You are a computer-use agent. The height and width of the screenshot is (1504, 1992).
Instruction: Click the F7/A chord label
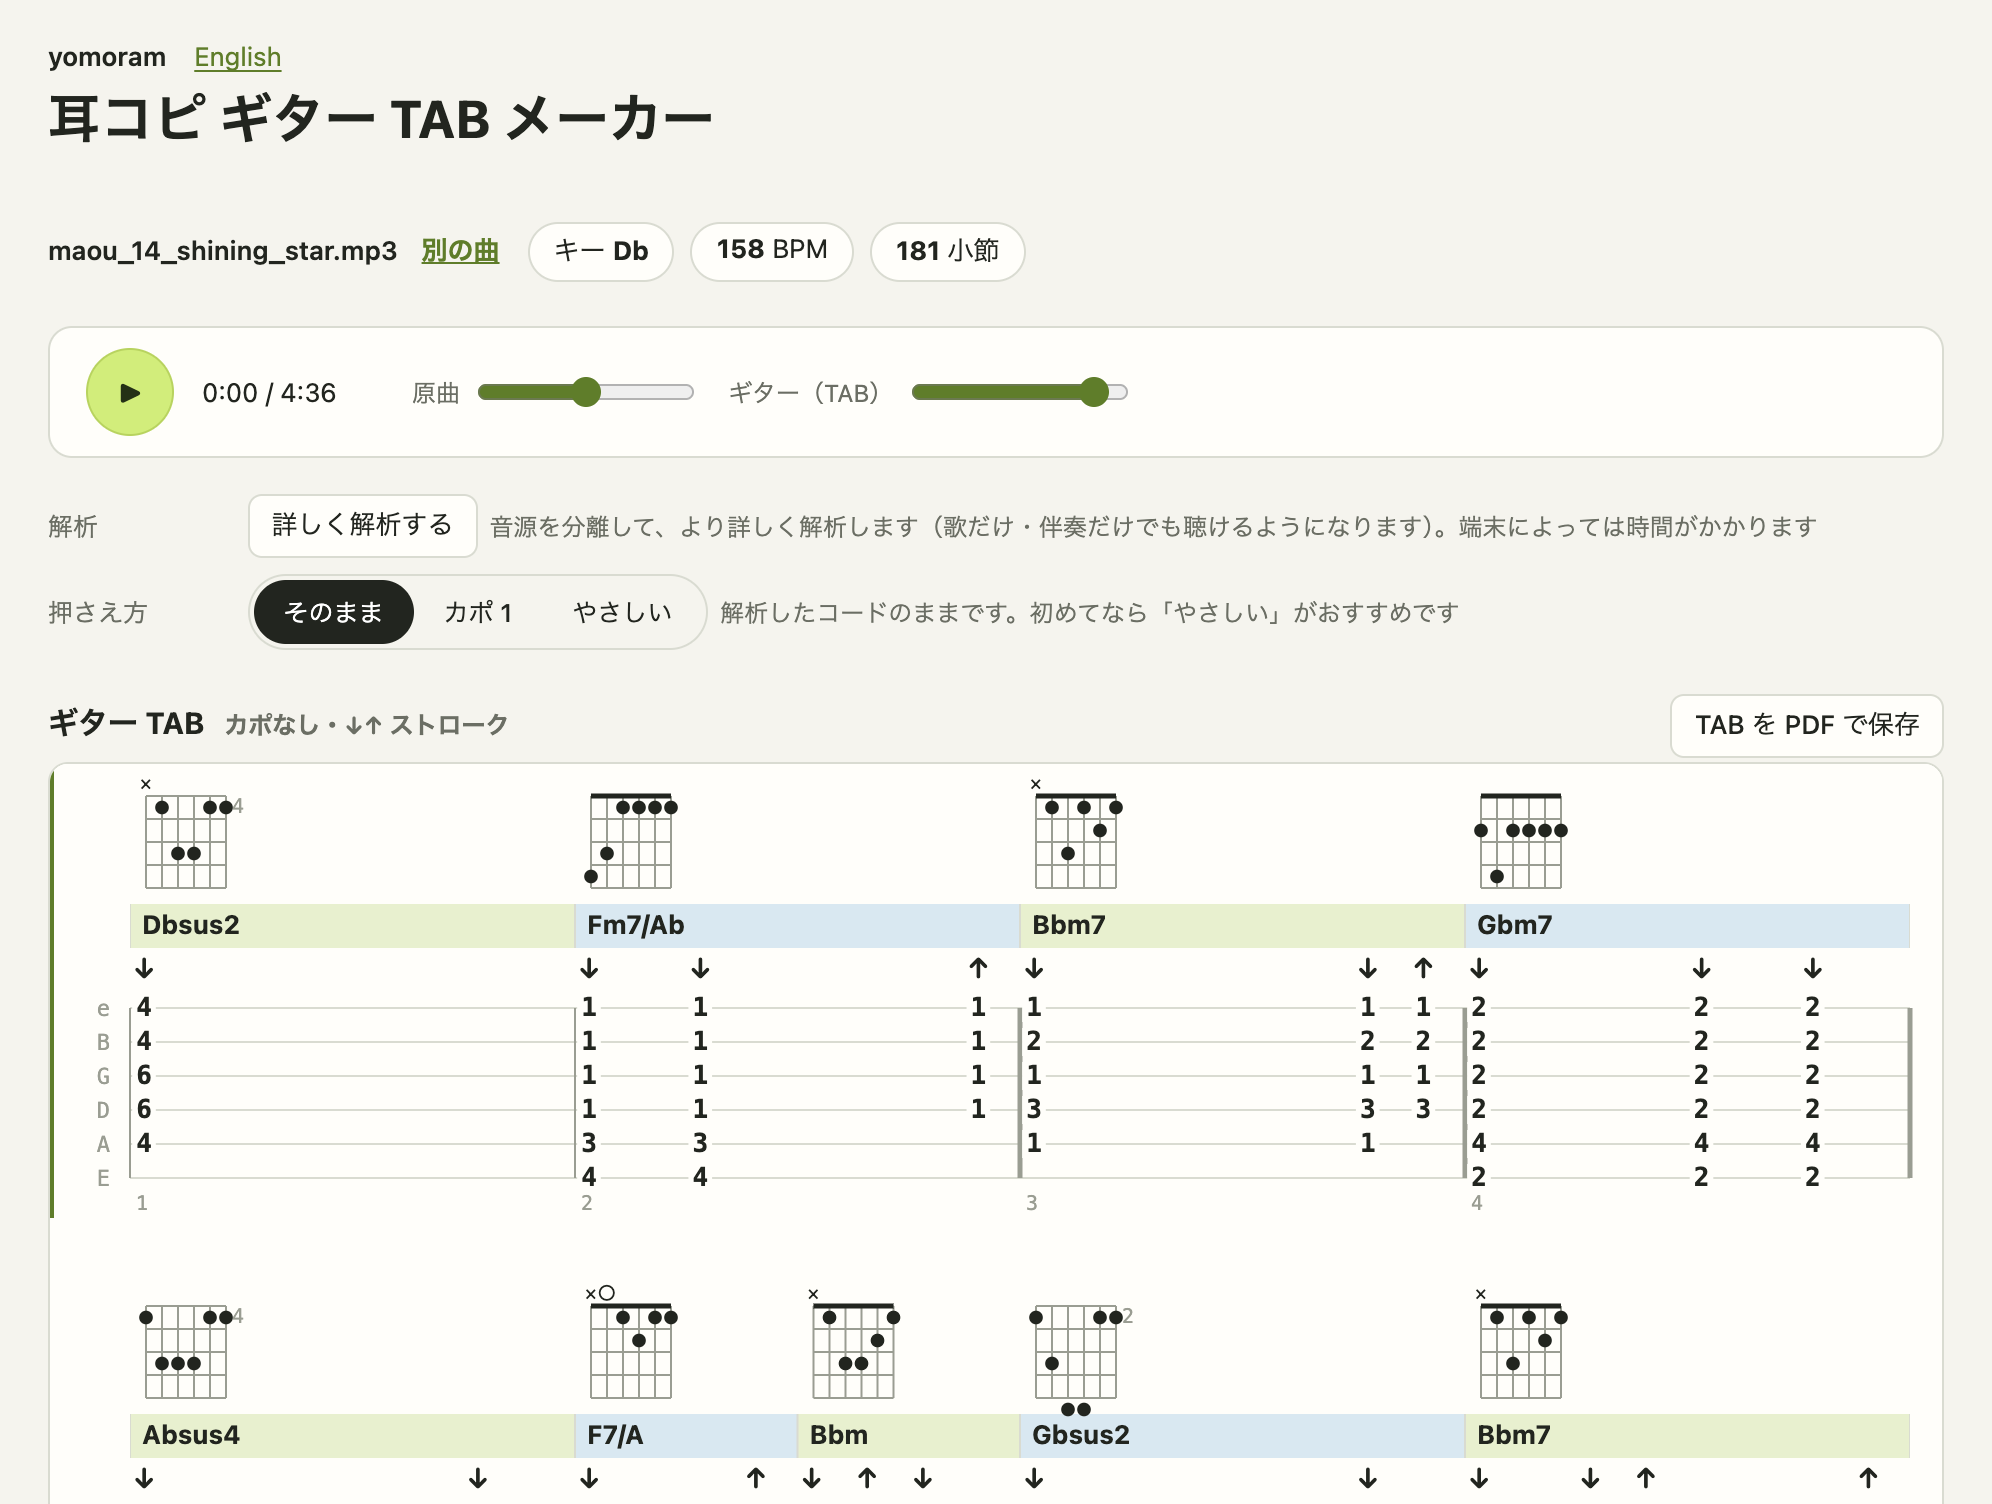tap(615, 1435)
